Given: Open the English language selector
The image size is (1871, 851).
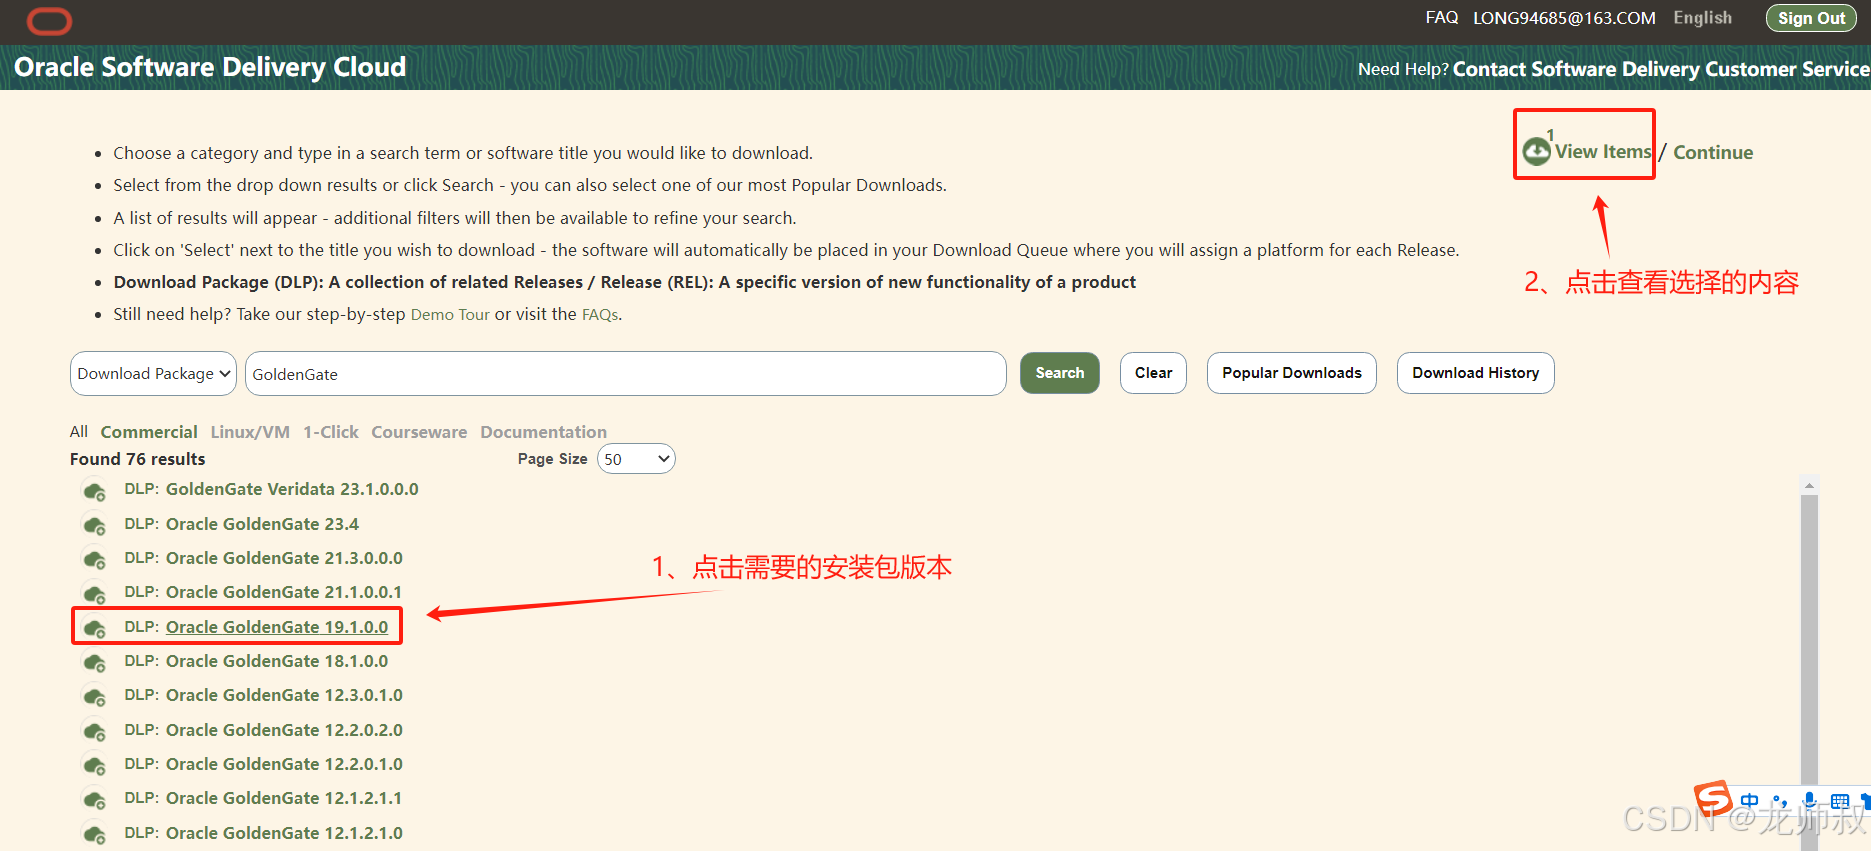Looking at the screenshot, I should 1702,18.
